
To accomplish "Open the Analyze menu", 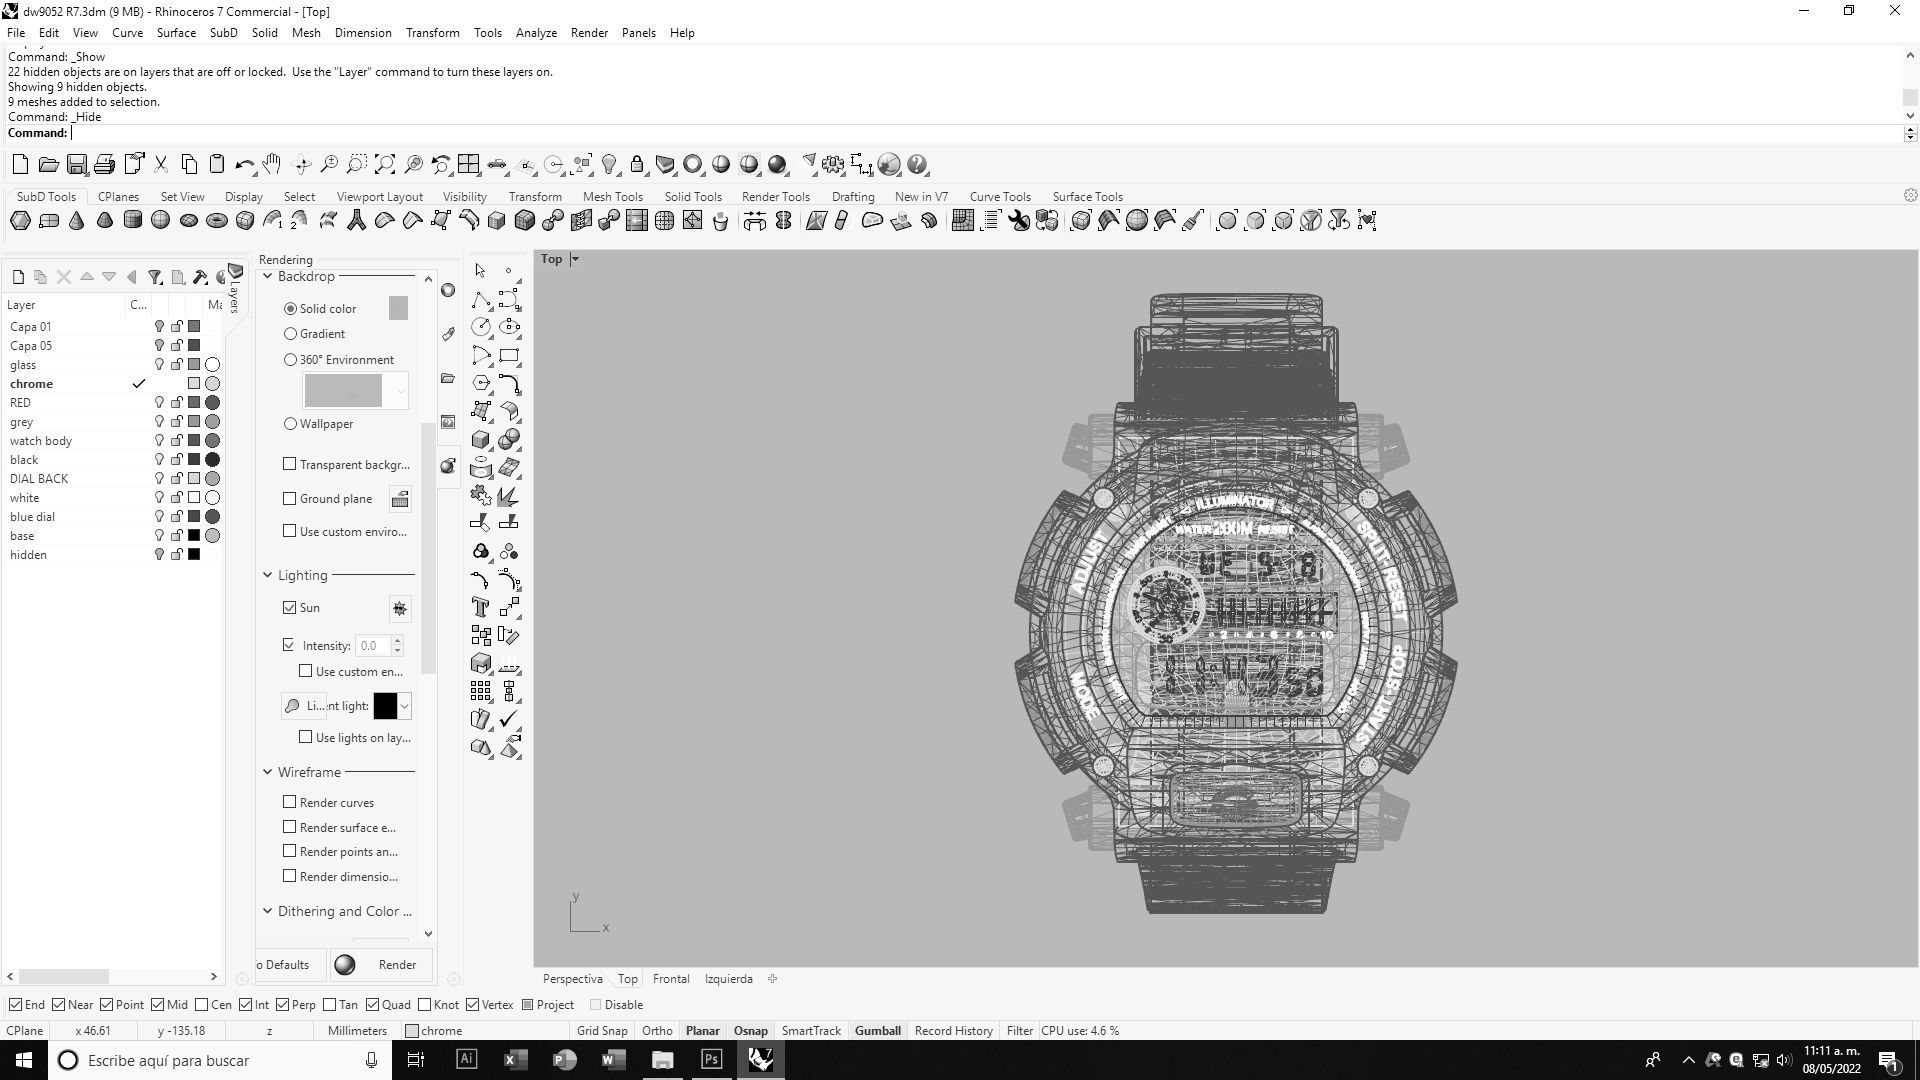I will pyautogui.click(x=536, y=33).
